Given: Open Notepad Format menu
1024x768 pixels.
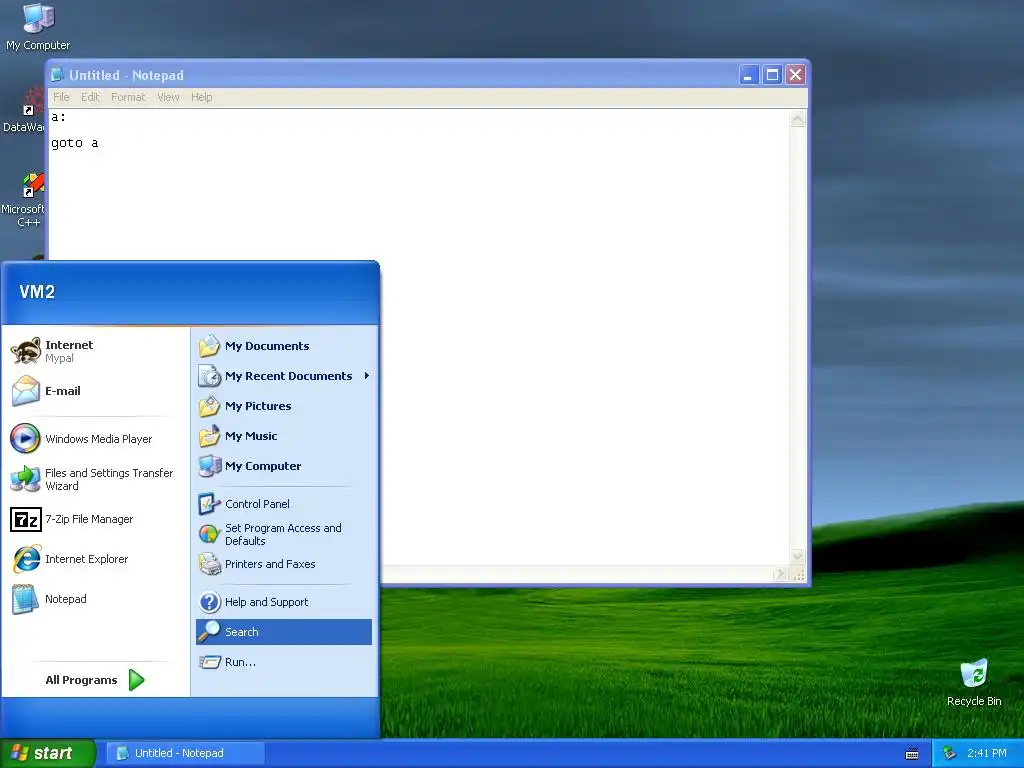Looking at the screenshot, I should (x=128, y=97).
